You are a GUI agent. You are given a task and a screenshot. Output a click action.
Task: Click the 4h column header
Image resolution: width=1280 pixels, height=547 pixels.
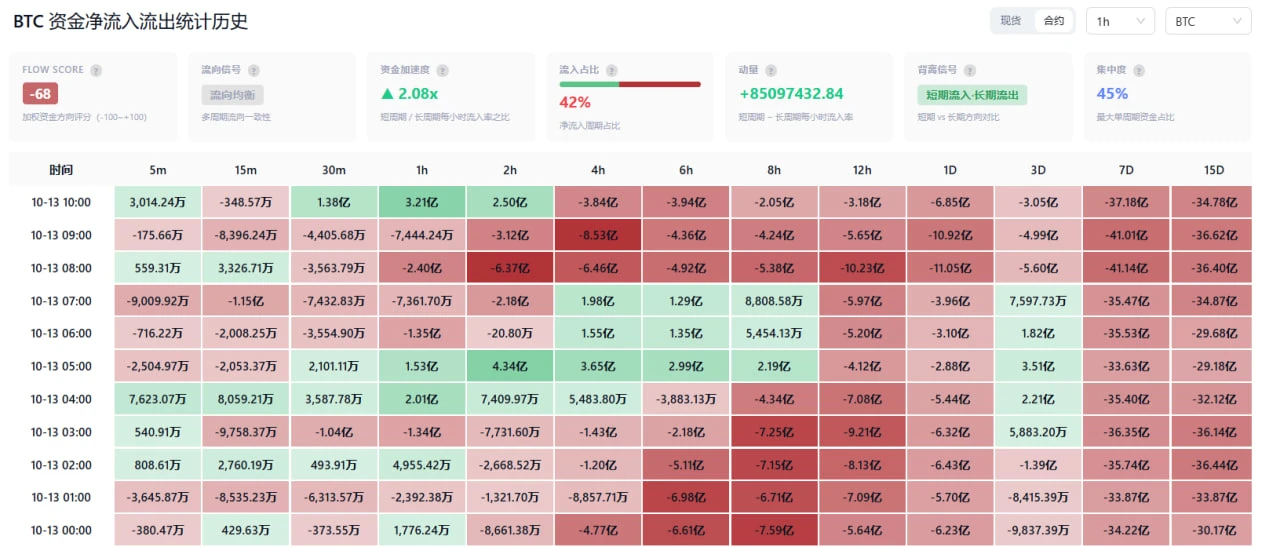click(x=598, y=170)
